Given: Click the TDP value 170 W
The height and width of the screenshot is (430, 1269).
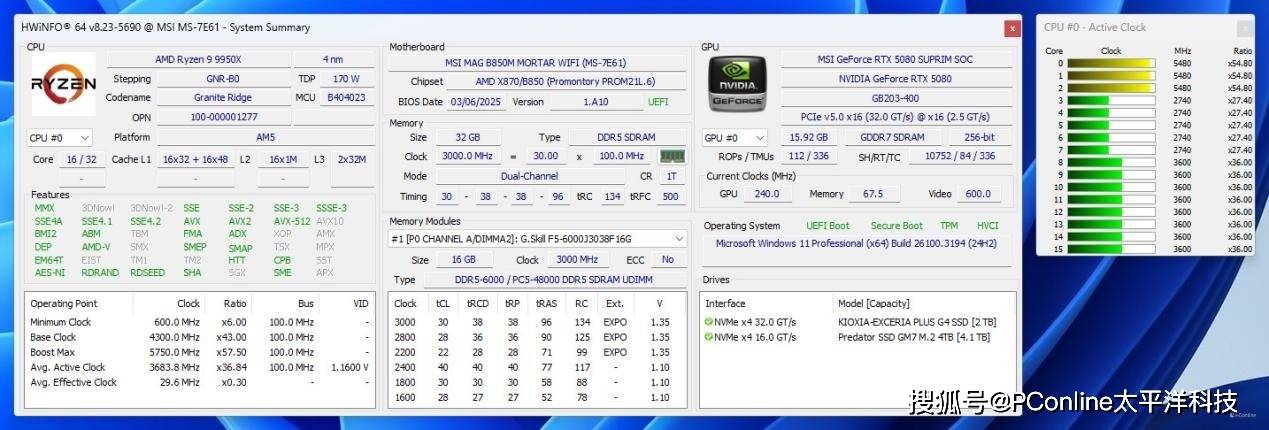Looking at the screenshot, I should point(346,78).
